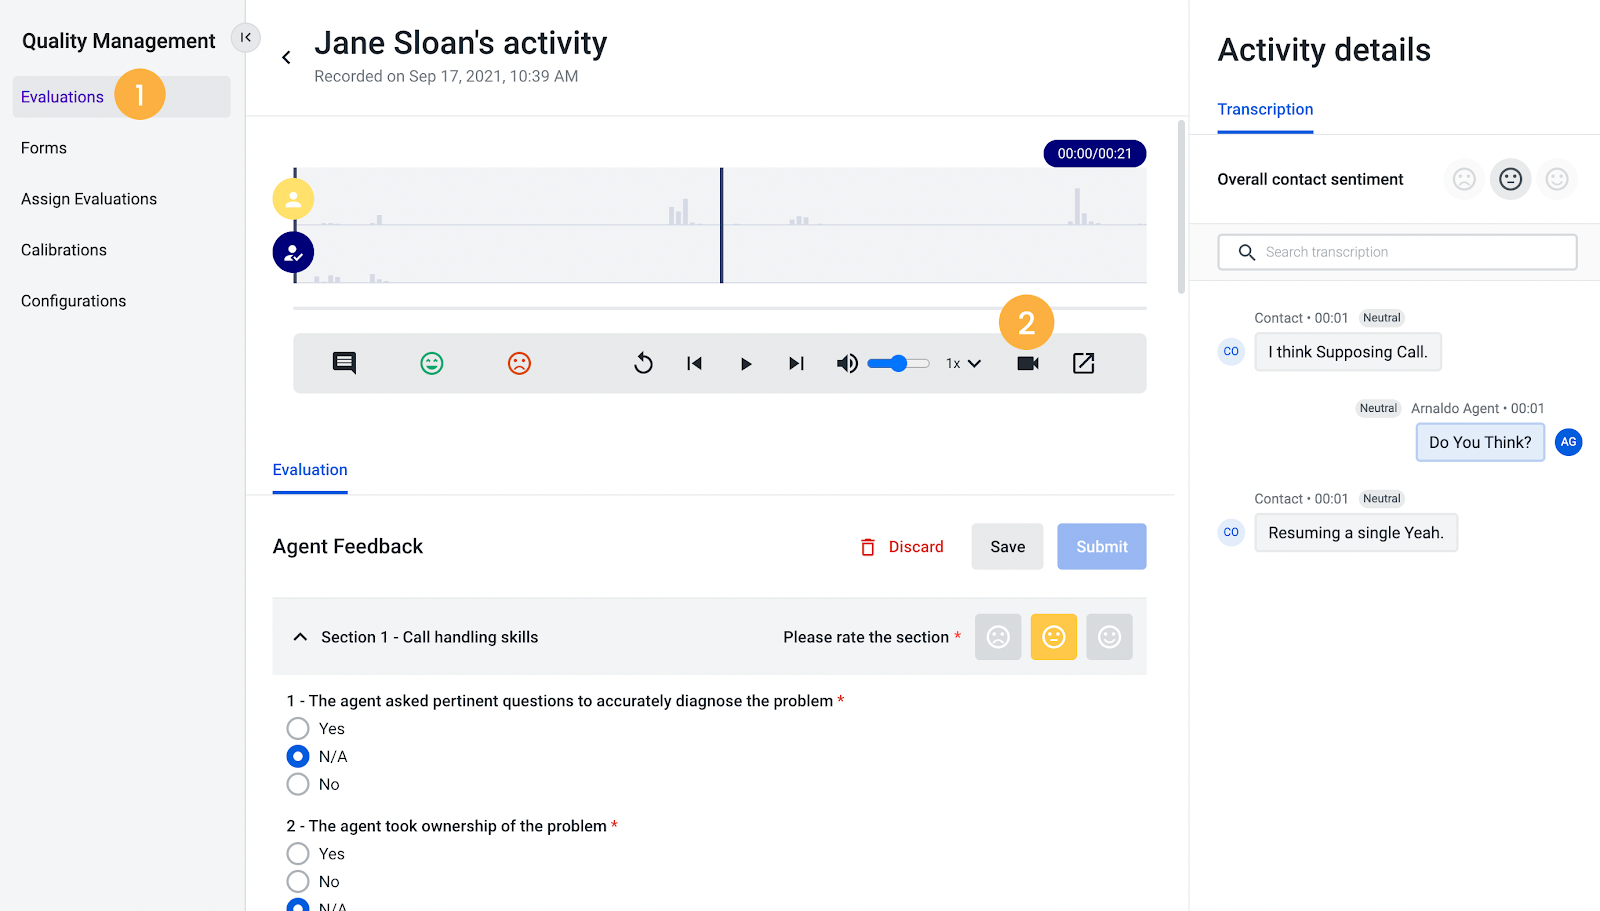Click the search magnifier icon
Image resolution: width=1600 pixels, height=911 pixels.
pos(1246,252)
